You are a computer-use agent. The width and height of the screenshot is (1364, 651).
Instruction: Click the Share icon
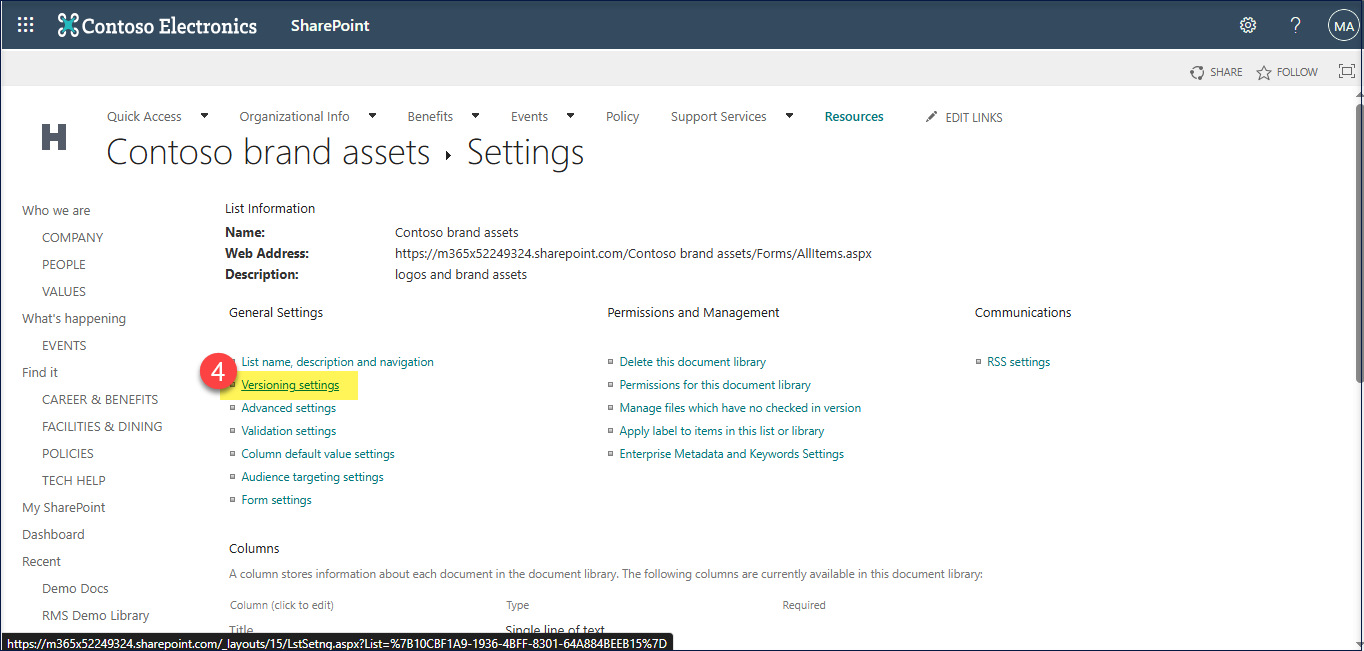[x=1197, y=72]
